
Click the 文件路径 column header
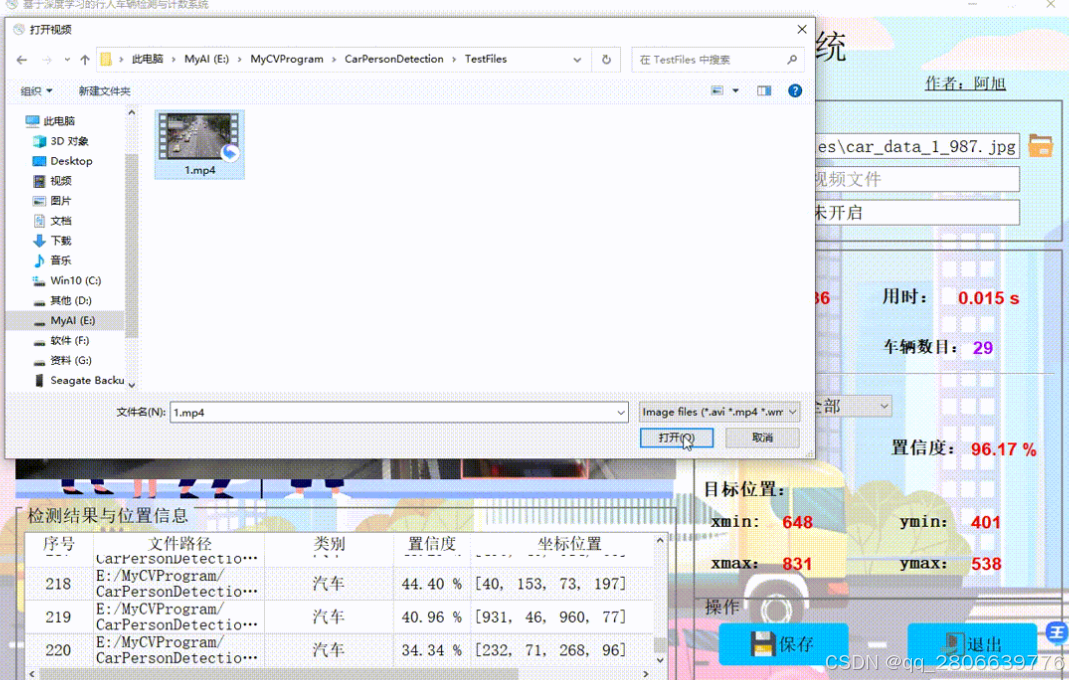(x=179, y=544)
